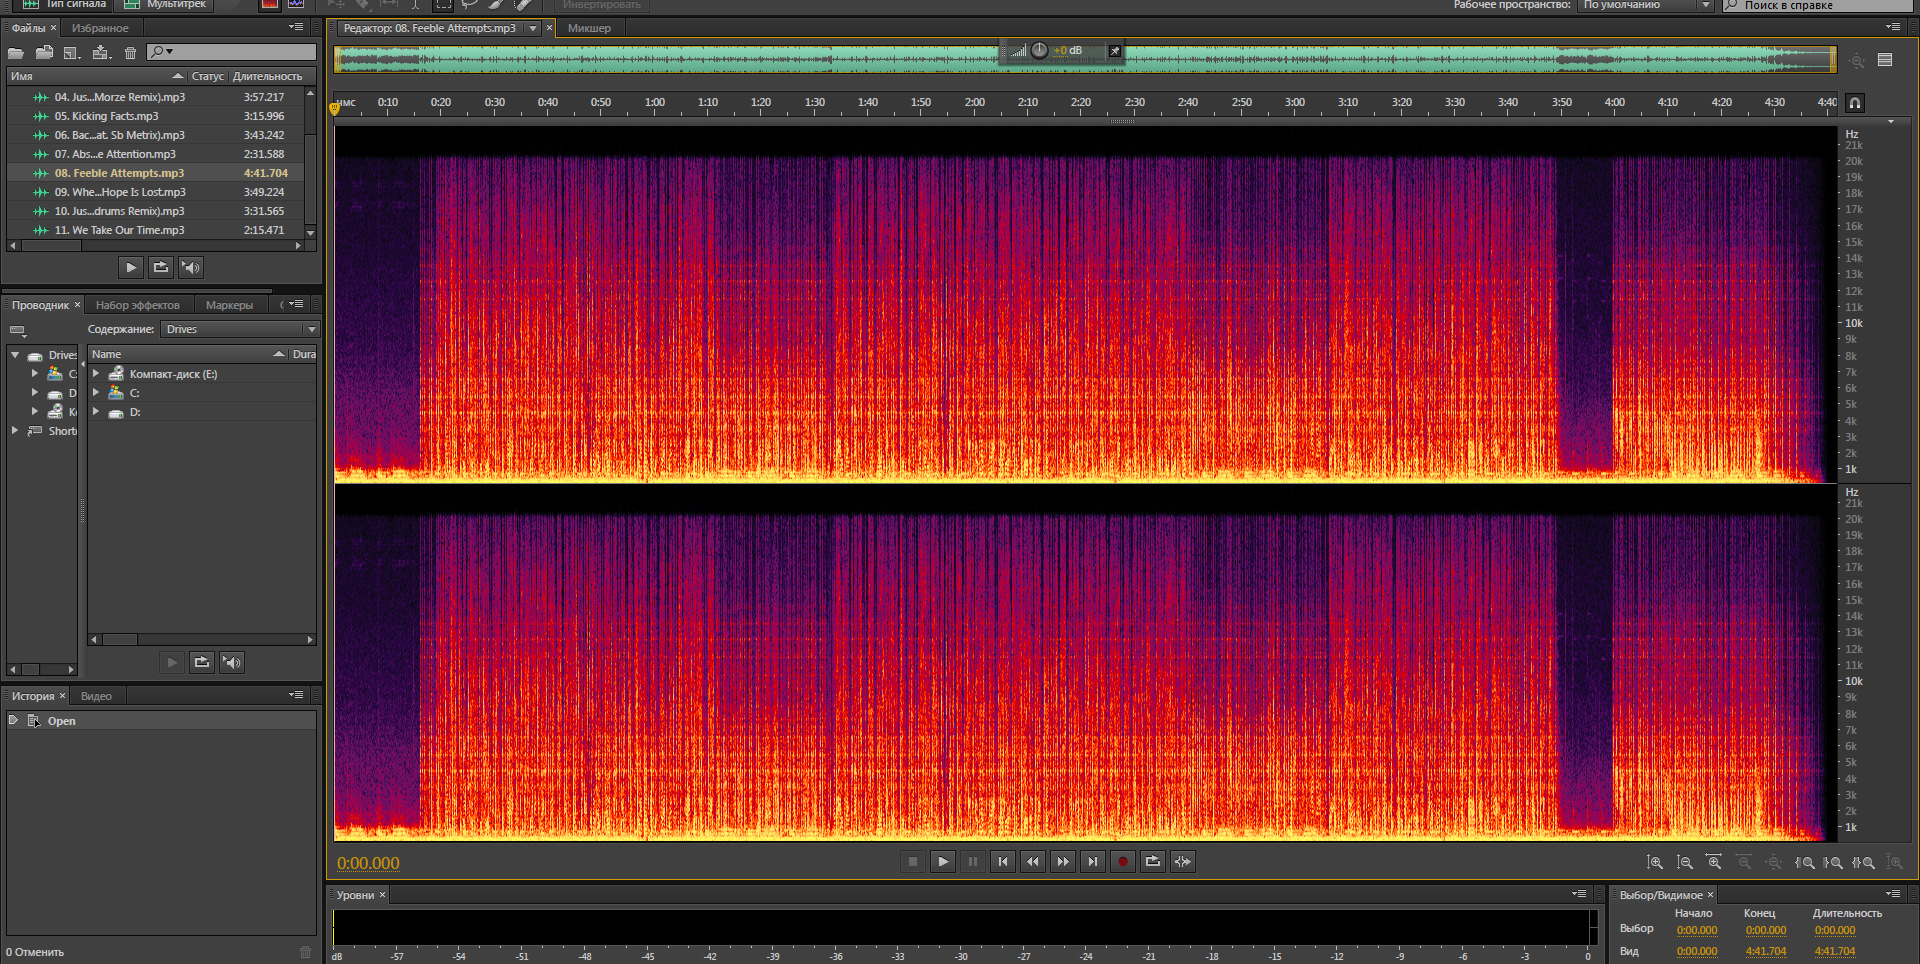The width and height of the screenshot is (1920, 964).
Task: Collapse the Drives tree node
Action: (x=15, y=355)
